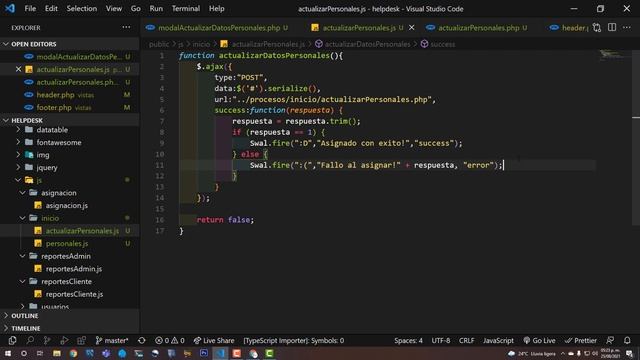Open the File menu
The image size is (640, 360).
pos(30,8)
